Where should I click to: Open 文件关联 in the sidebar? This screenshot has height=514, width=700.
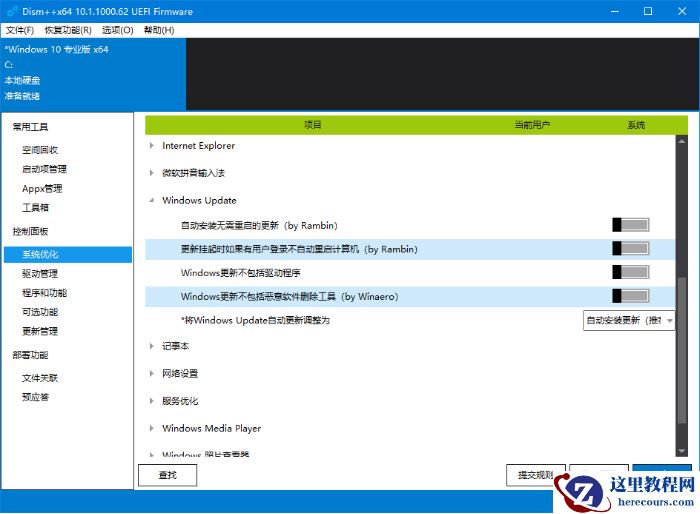(x=40, y=378)
